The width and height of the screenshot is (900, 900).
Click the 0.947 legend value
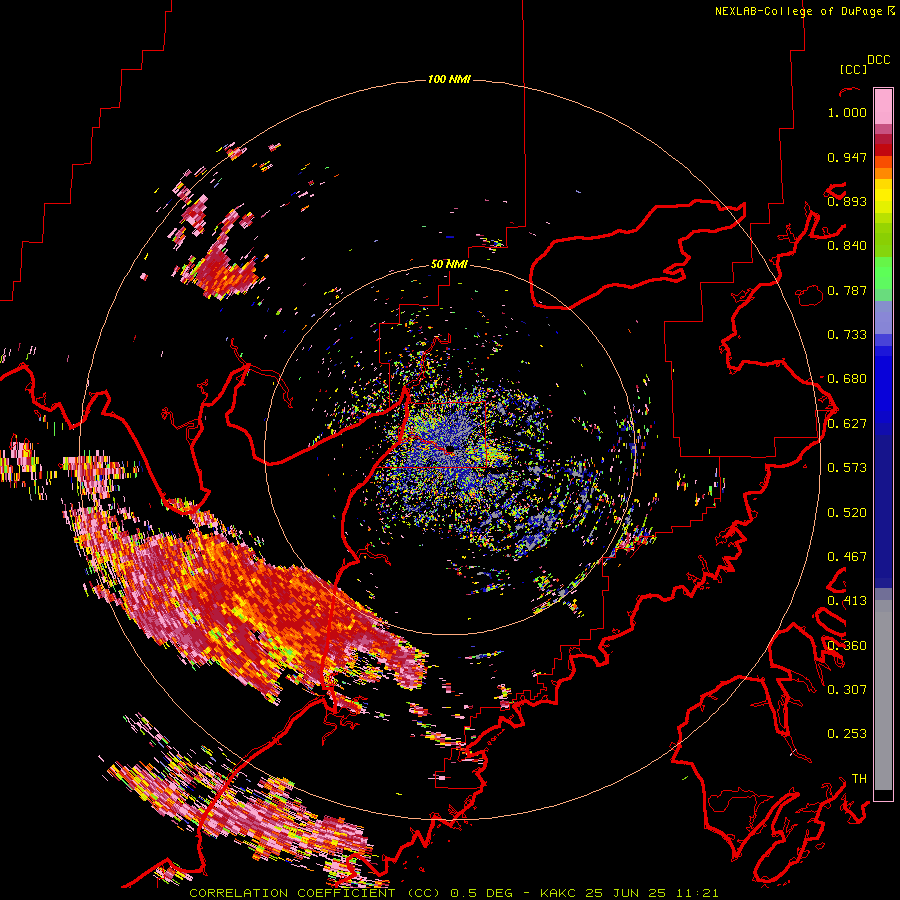pyautogui.click(x=847, y=157)
